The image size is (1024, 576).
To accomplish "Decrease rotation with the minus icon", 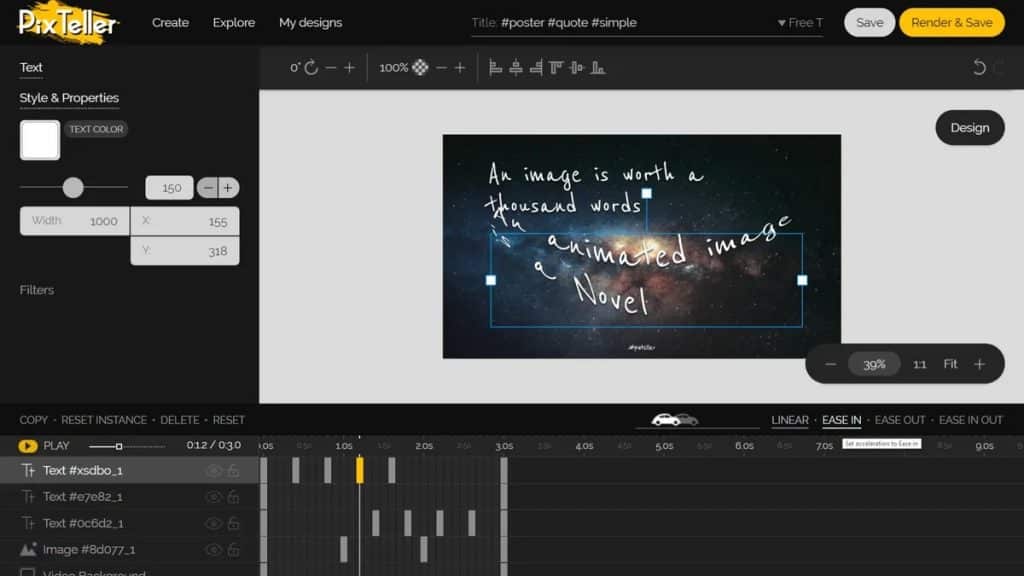I will pyautogui.click(x=330, y=67).
